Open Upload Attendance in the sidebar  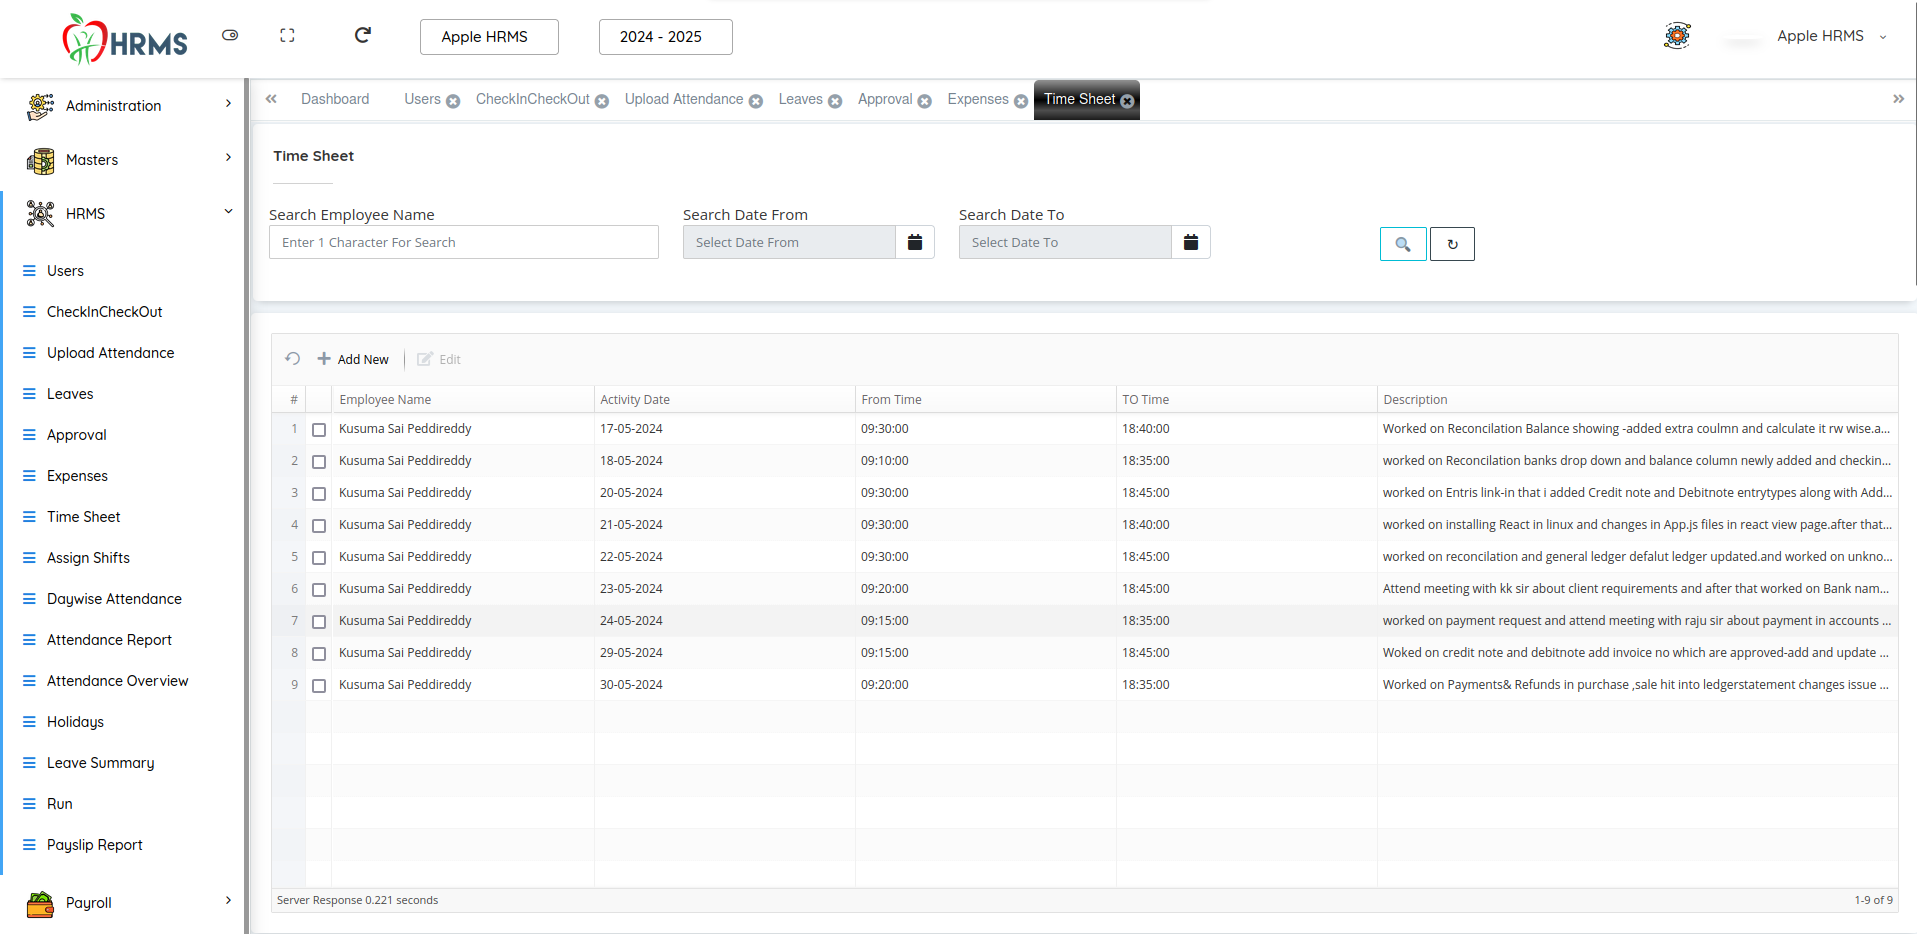click(110, 353)
